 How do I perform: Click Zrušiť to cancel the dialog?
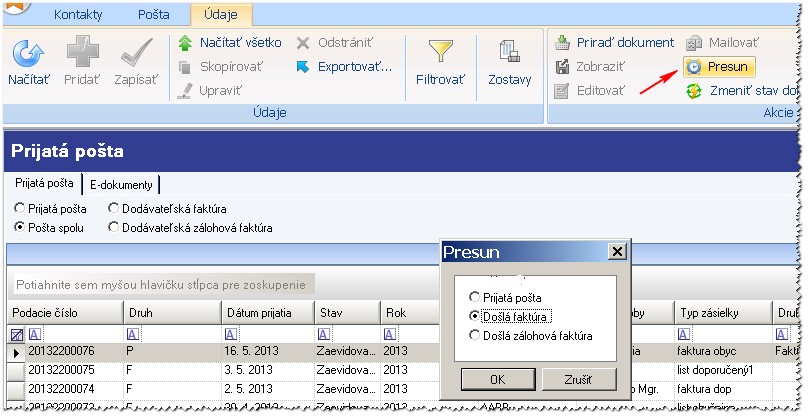click(578, 380)
